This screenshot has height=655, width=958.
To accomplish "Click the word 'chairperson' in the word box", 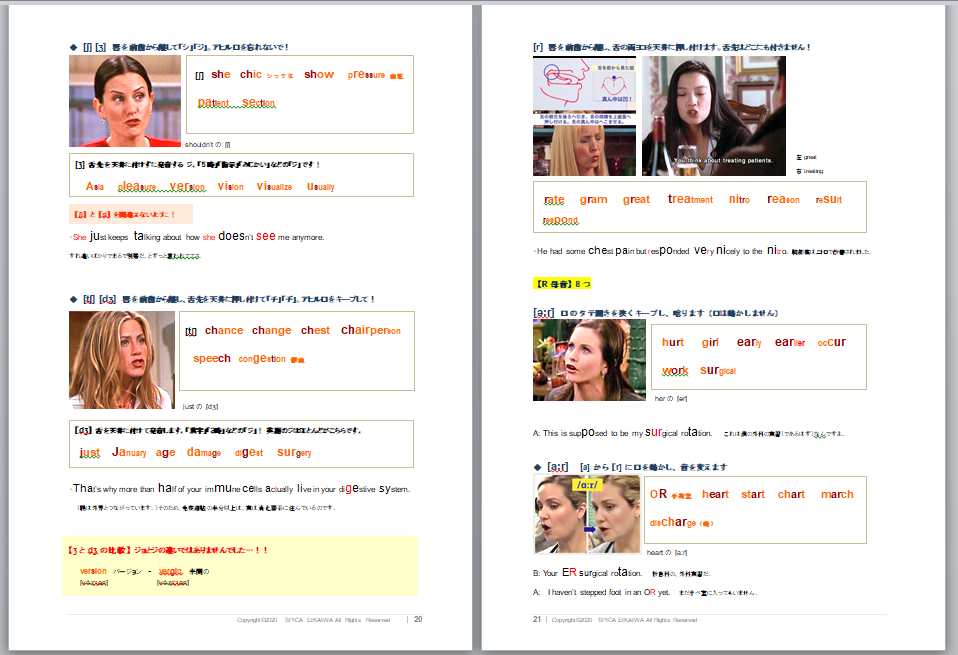I will point(370,331).
